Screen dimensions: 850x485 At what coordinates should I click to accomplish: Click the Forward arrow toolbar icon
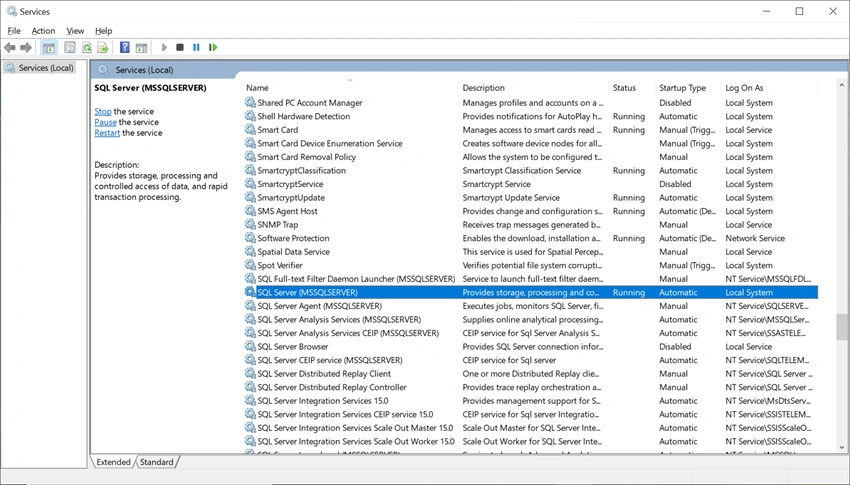25,48
